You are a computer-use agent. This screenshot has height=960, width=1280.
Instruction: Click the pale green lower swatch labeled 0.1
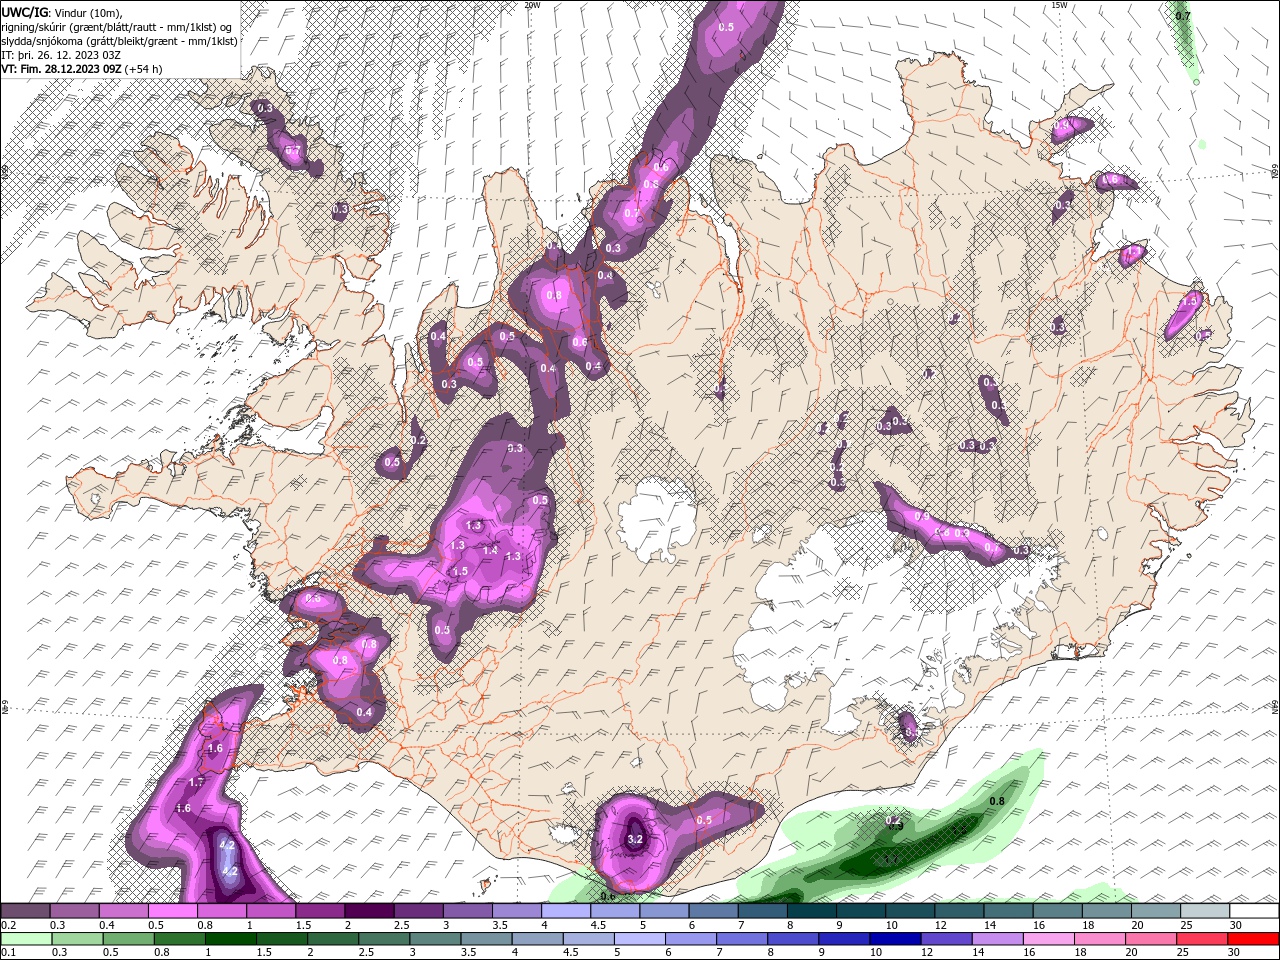point(25,939)
